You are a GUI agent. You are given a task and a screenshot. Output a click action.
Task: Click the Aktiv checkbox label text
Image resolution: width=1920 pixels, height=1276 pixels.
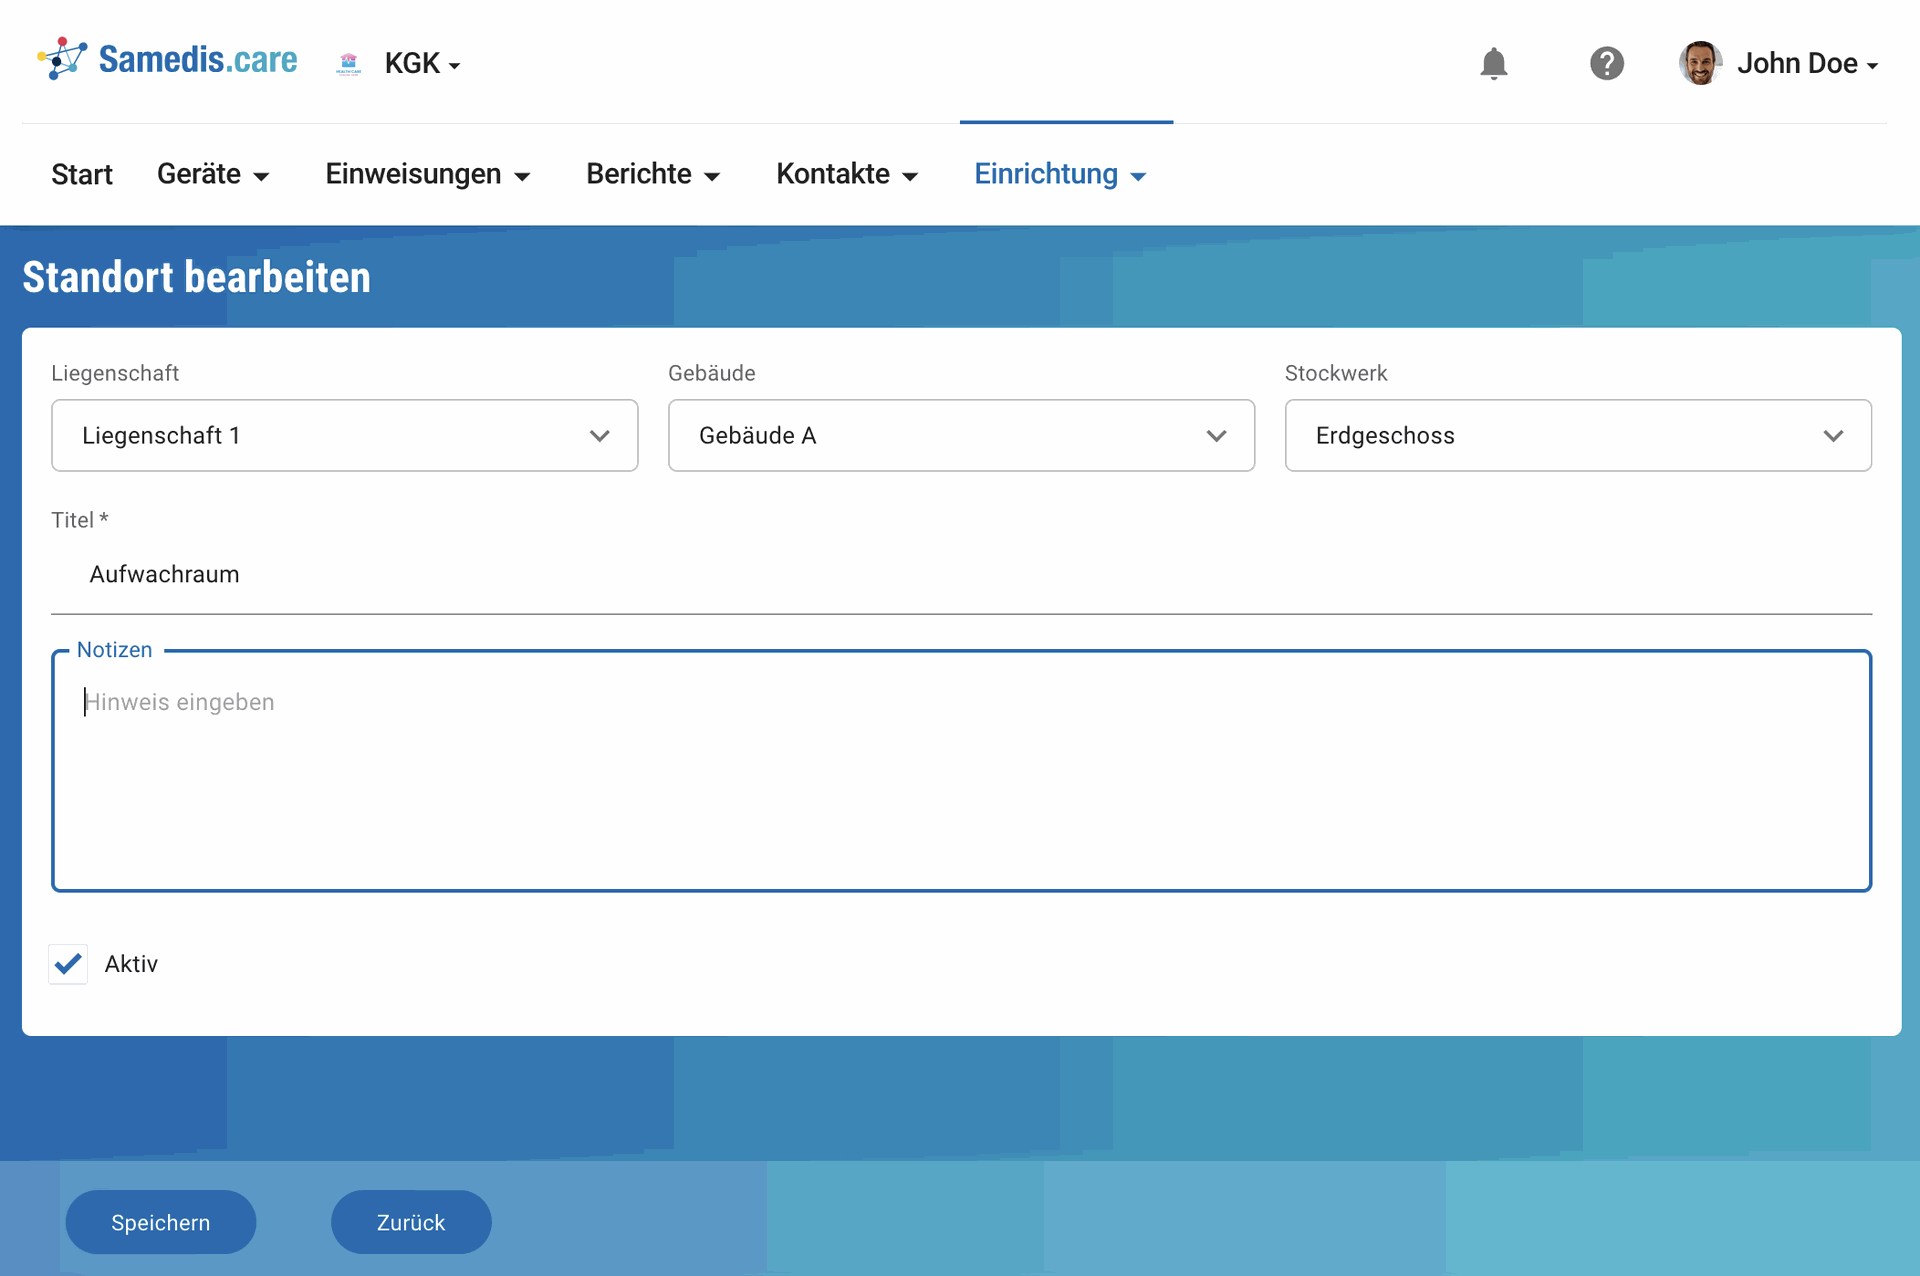pyautogui.click(x=131, y=964)
